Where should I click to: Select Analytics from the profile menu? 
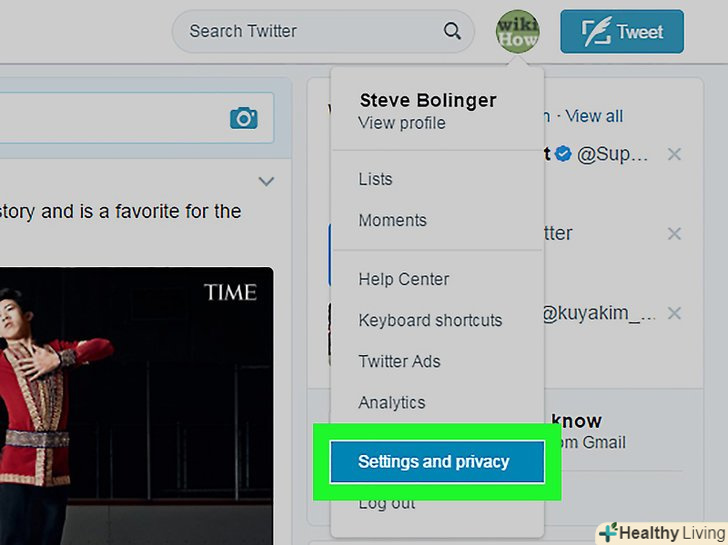tap(392, 402)
